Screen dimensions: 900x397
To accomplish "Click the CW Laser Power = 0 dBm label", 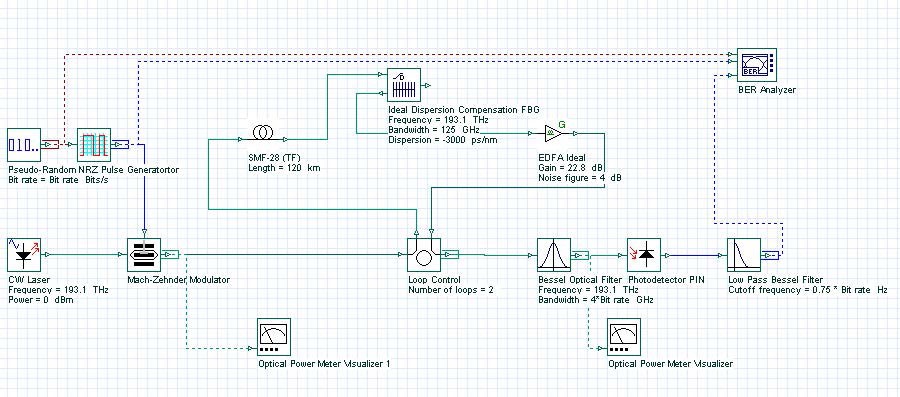I will (41, 299).
